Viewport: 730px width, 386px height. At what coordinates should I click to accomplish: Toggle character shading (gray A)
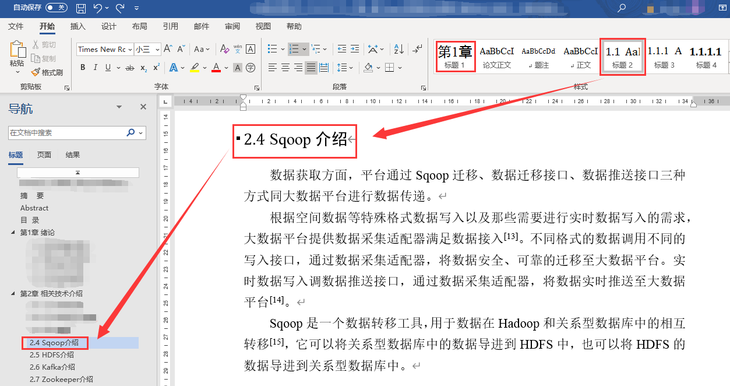pos(237,68)
